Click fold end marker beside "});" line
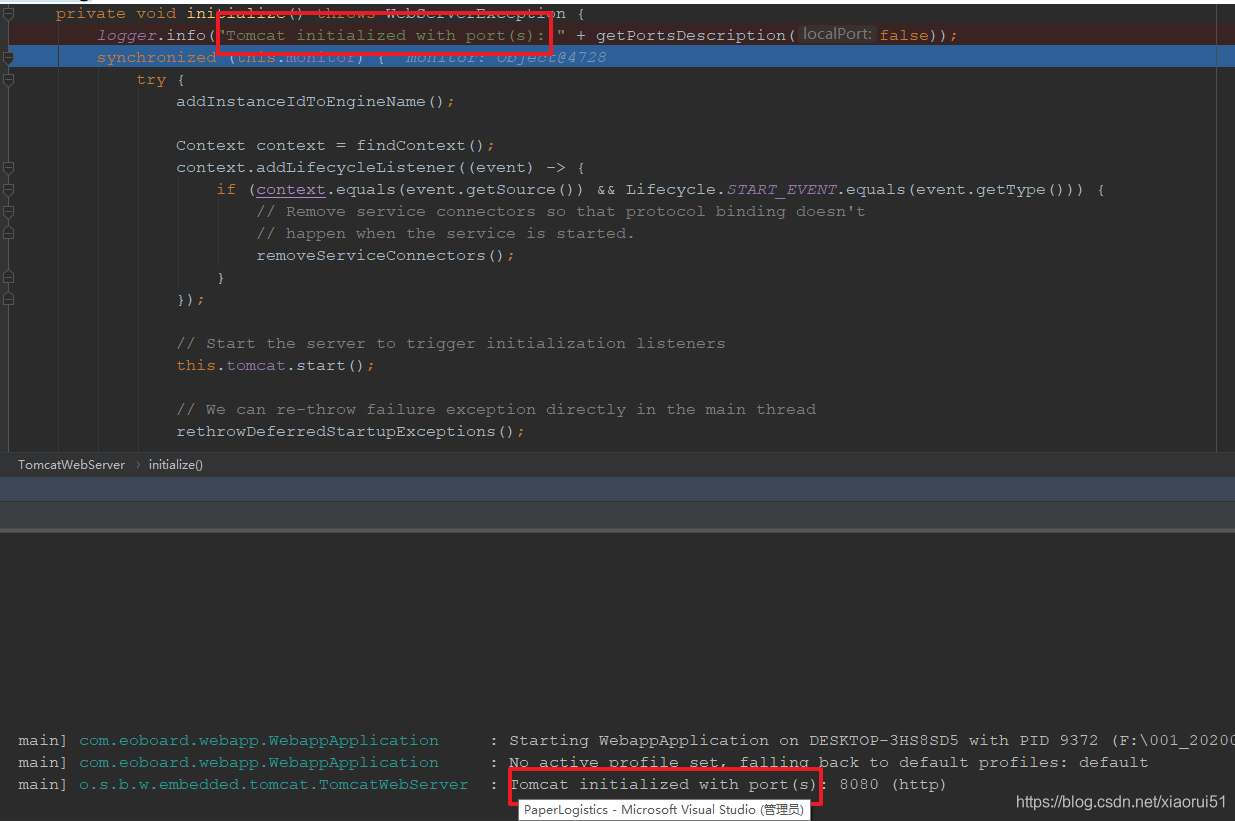 (8, 300)
